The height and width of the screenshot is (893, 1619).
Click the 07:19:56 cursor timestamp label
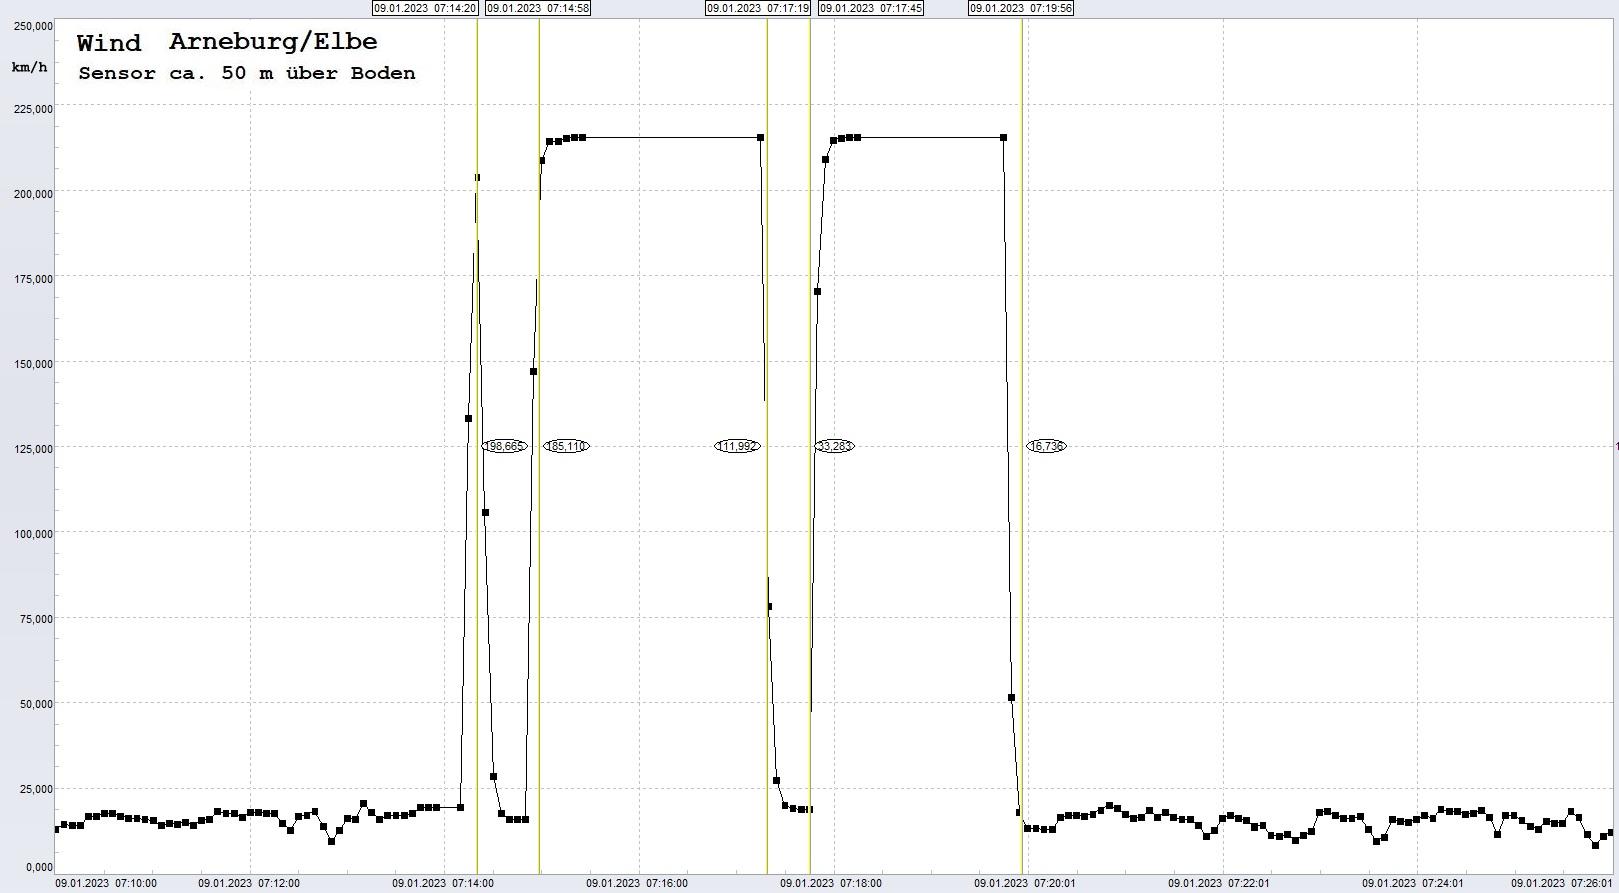(1021, 8)
